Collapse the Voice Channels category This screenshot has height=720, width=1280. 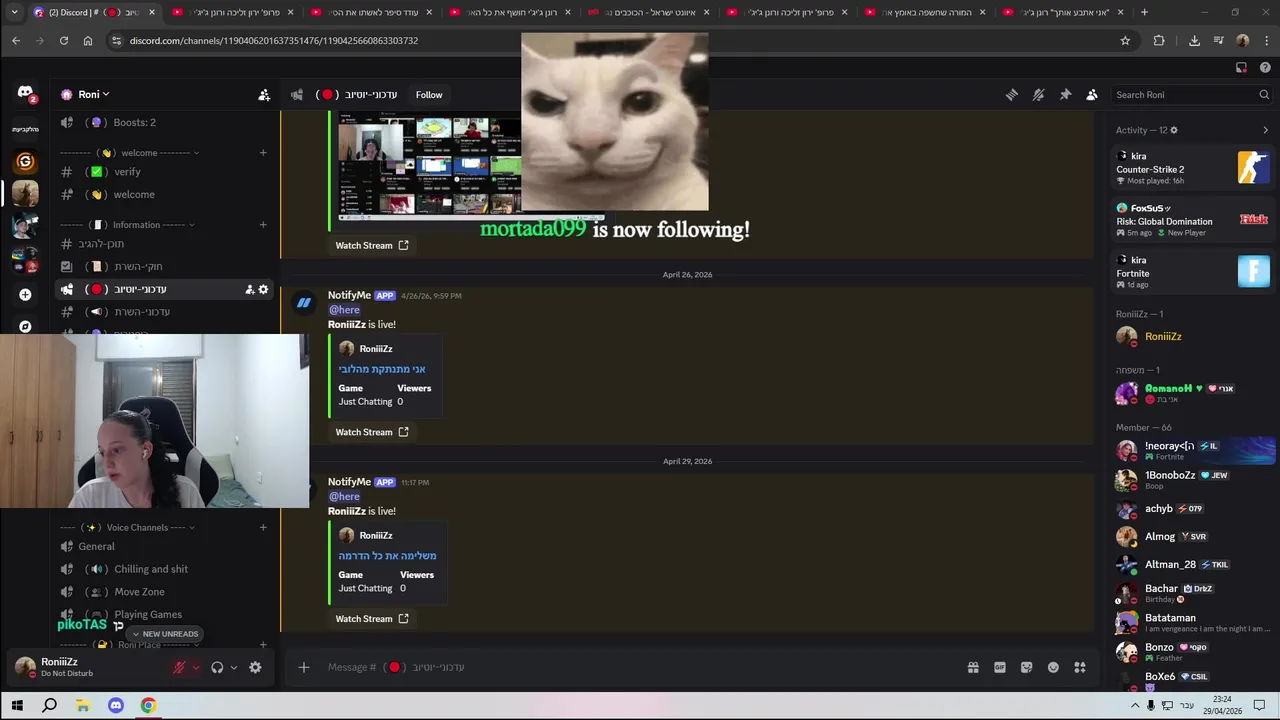[128, 527]
